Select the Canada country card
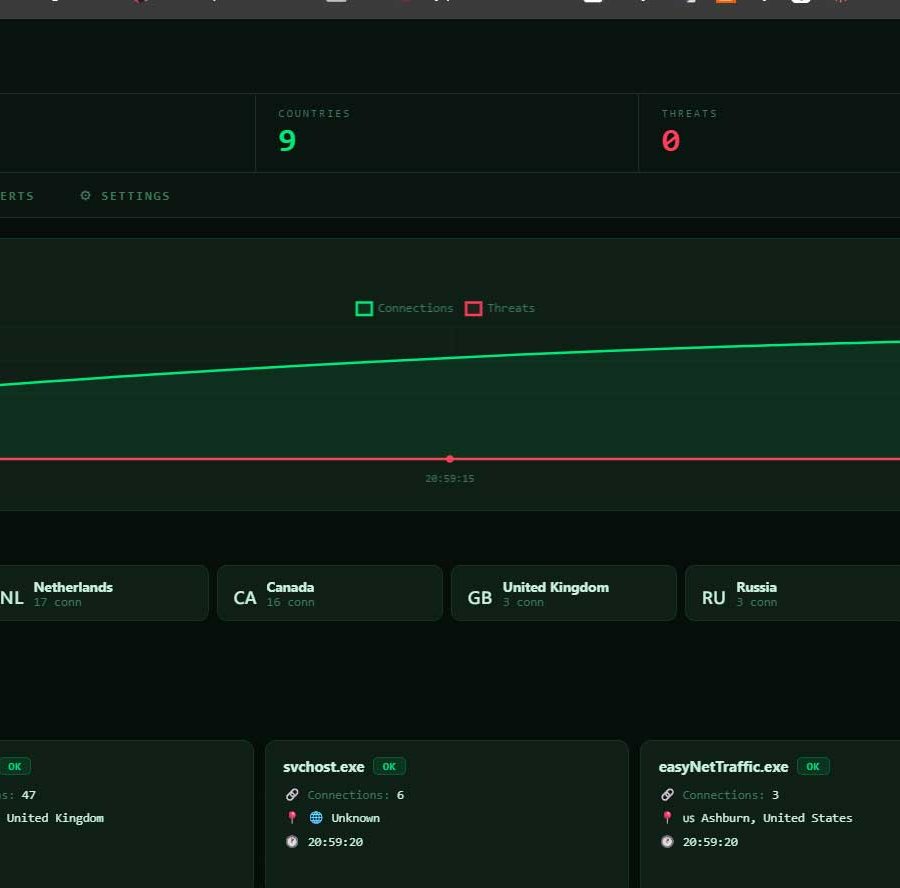 click(330, 593)
